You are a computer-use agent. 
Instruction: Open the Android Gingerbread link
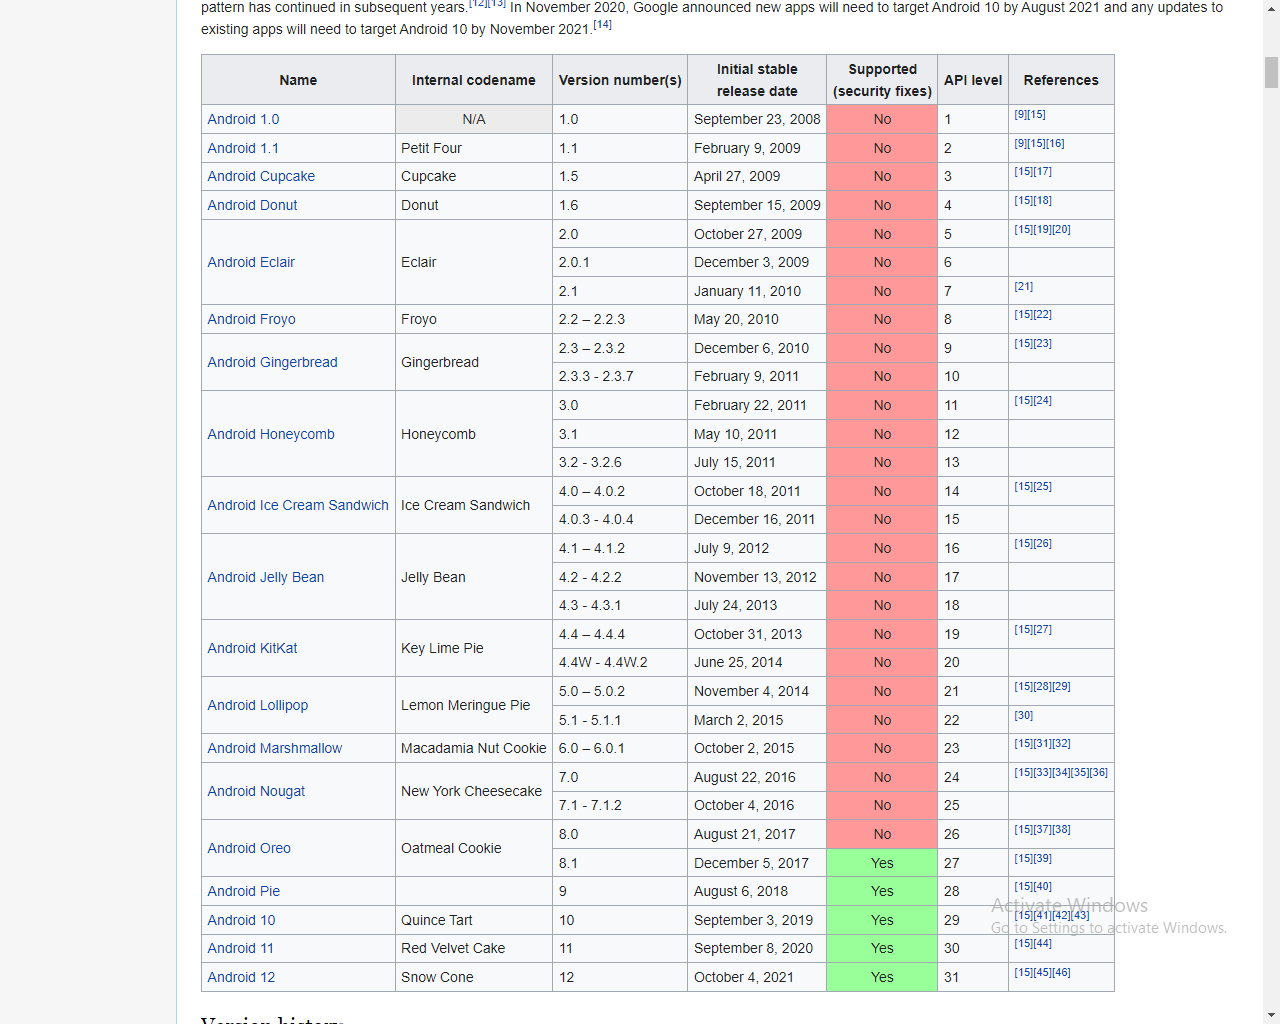tap(272, 362)
